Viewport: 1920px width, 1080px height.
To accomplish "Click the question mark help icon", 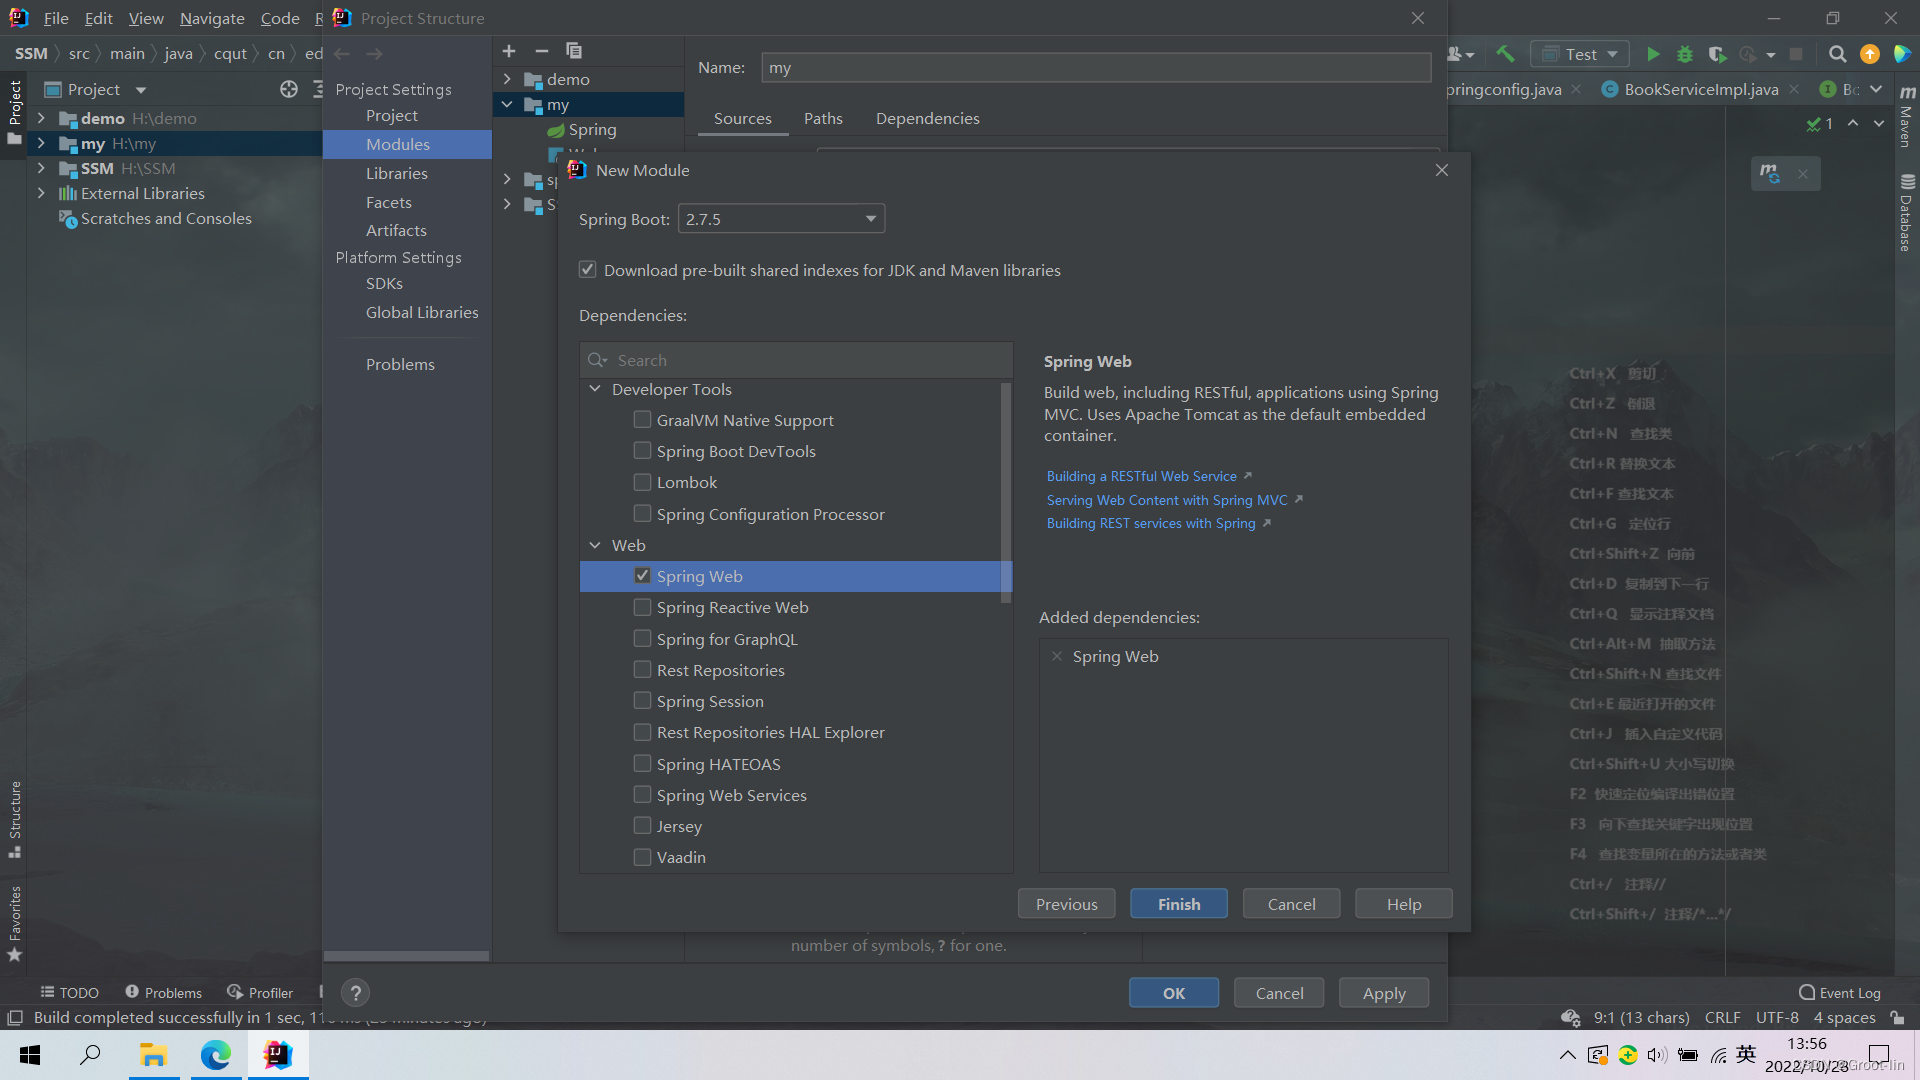I will pyautogui.click(x=355, y=993).
